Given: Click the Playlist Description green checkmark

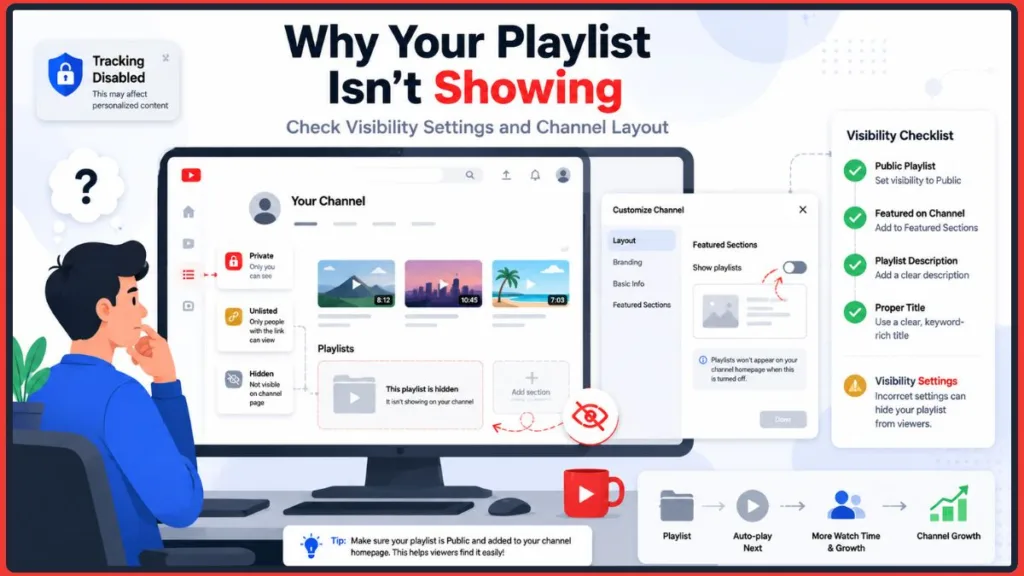Looking at the screenshot, I should click(854, 264).
